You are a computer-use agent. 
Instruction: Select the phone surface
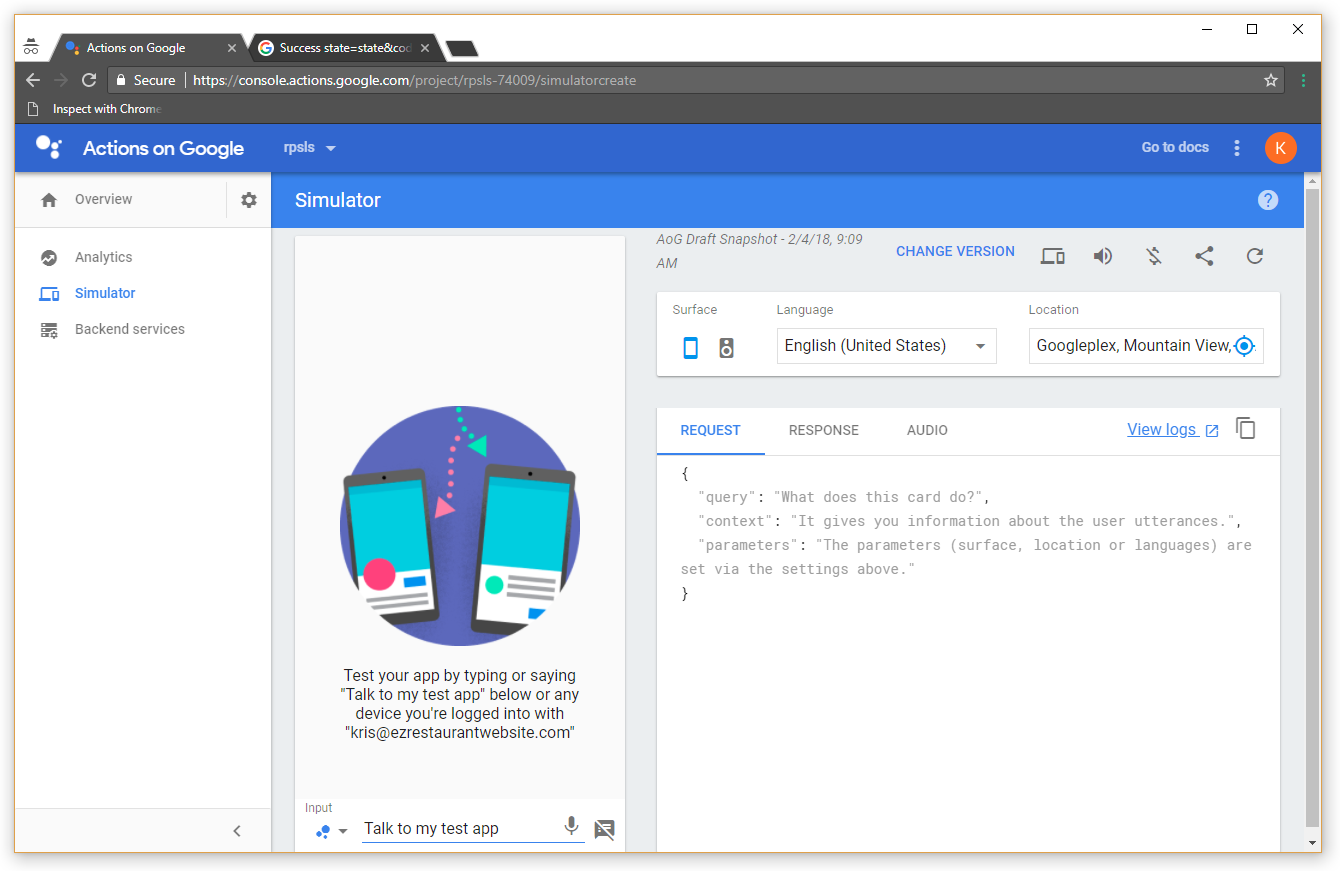(x=690, y=347)
